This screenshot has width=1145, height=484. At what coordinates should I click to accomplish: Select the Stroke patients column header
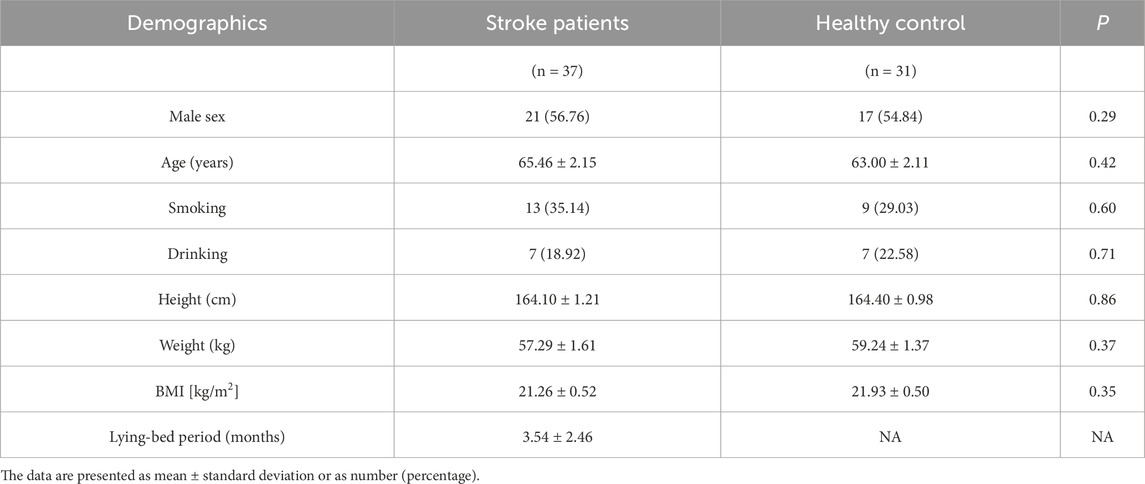point(557,23)
